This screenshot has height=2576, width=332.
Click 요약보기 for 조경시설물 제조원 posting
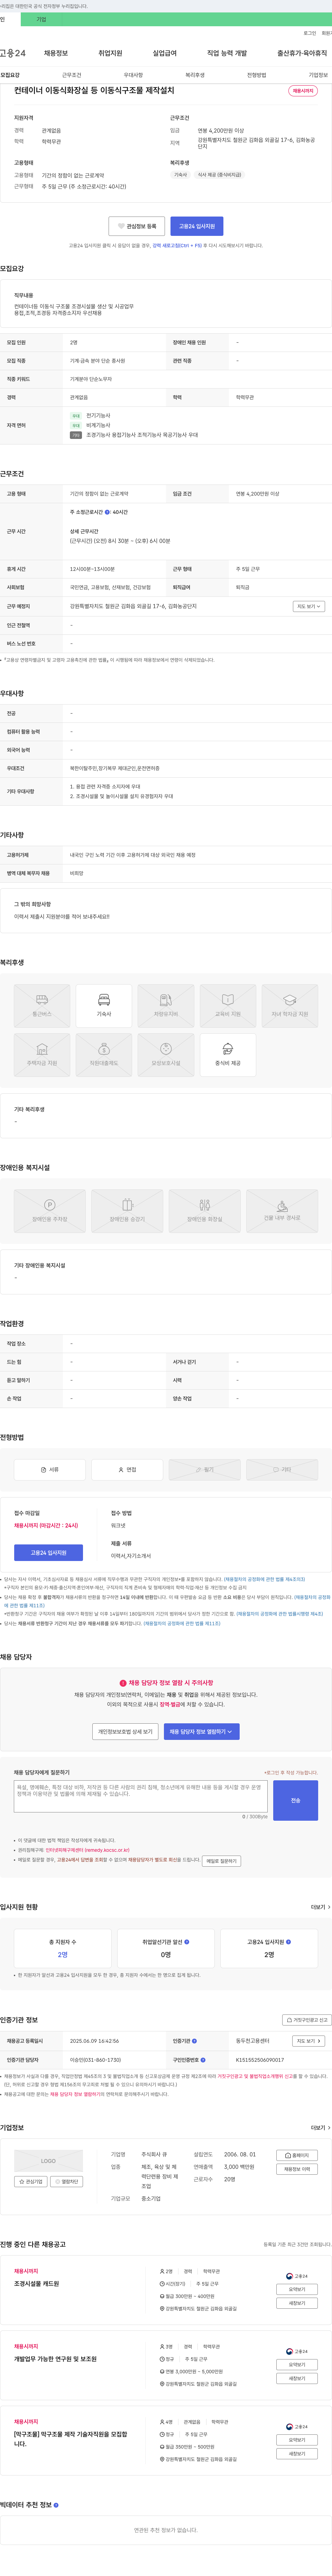pos(297,2289)
